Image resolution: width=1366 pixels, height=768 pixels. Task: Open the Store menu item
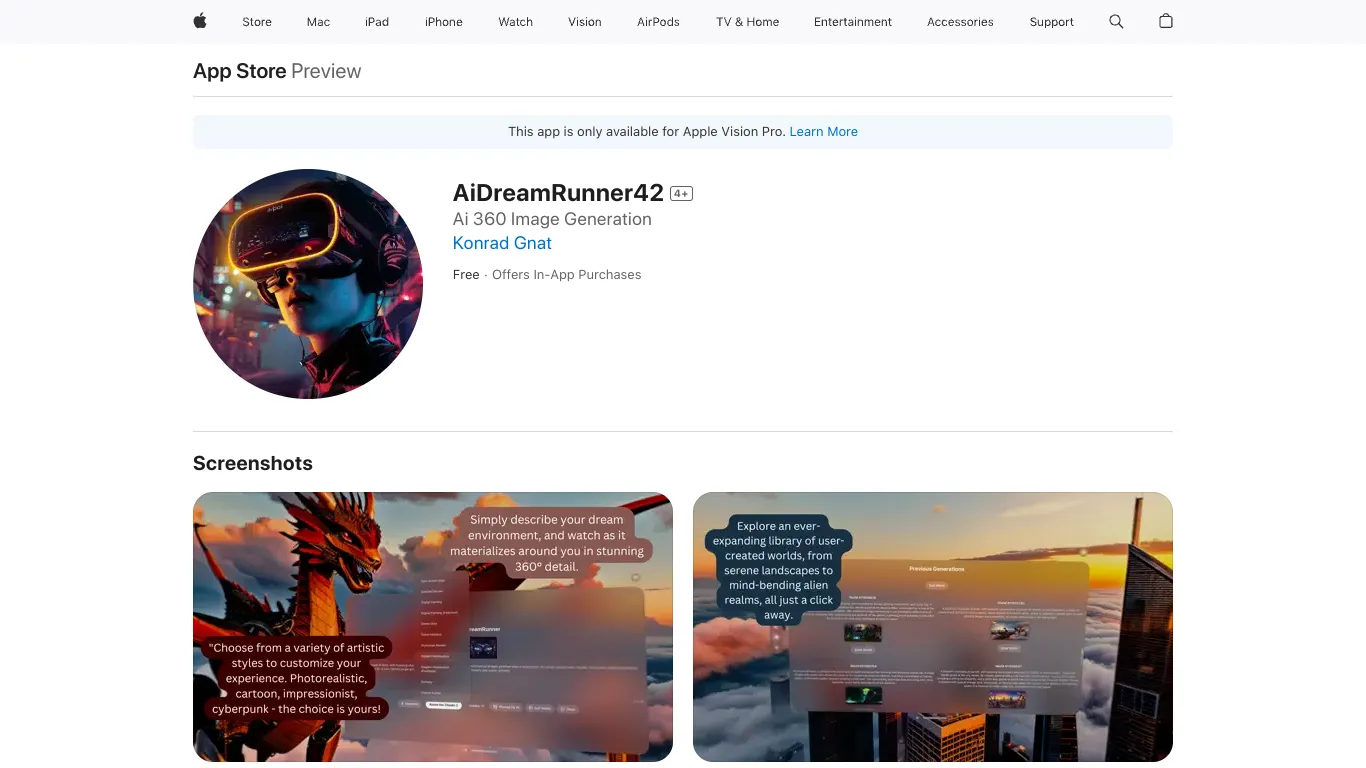(257, 22)
